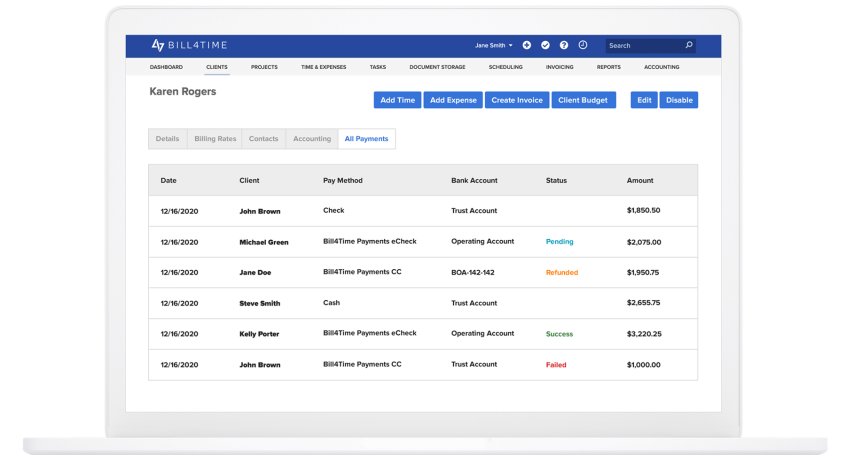Type in the Search field
Viewport: 846px width, 455px height.
click(643, 45)
